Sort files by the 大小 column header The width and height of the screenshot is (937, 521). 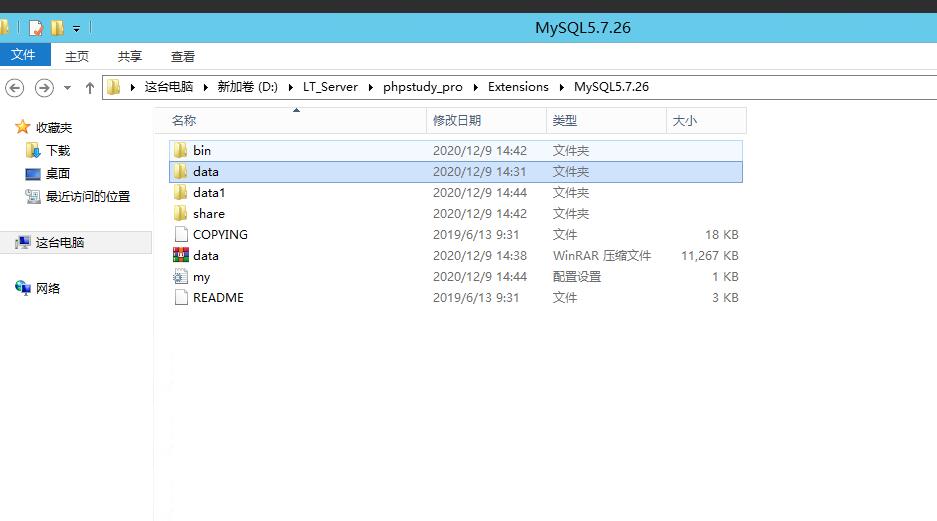tap(685, 121)
